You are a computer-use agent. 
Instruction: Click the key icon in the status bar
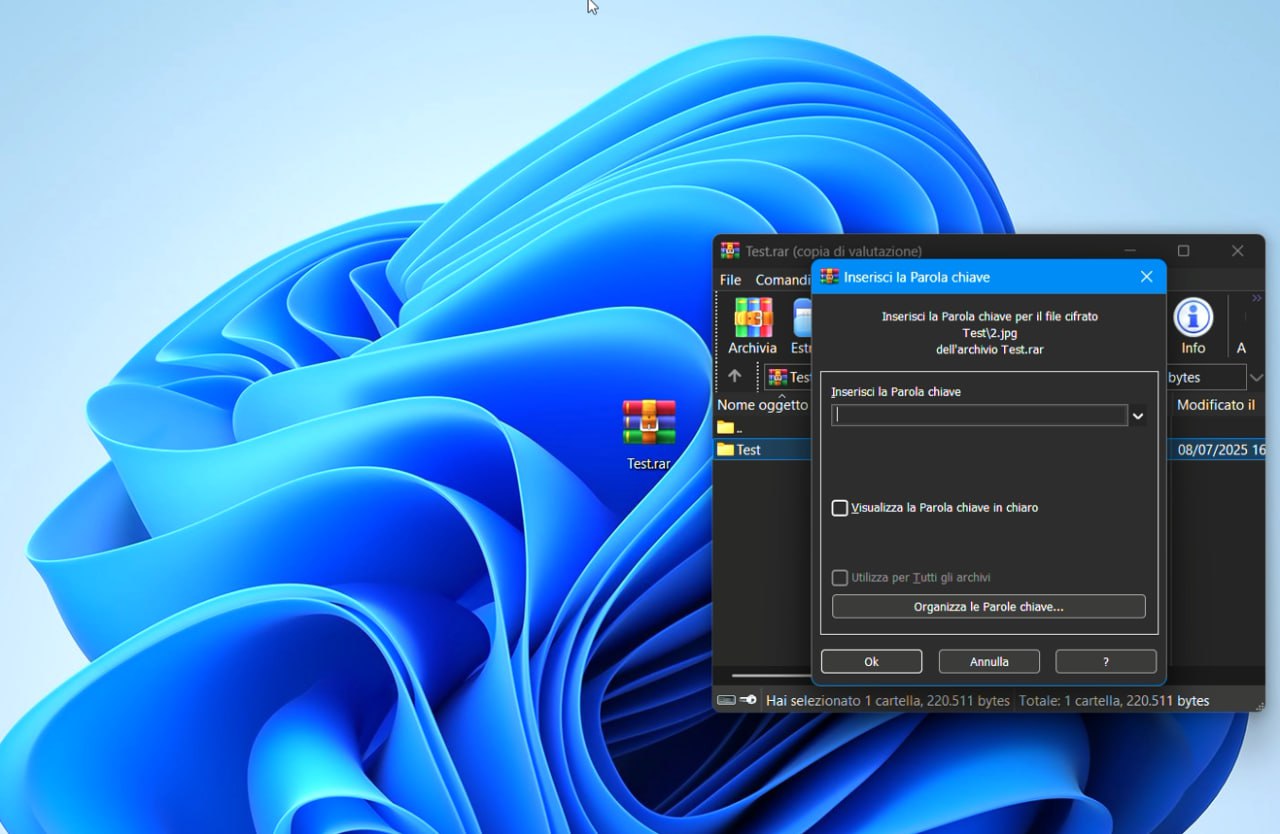(x=748, y=700)
